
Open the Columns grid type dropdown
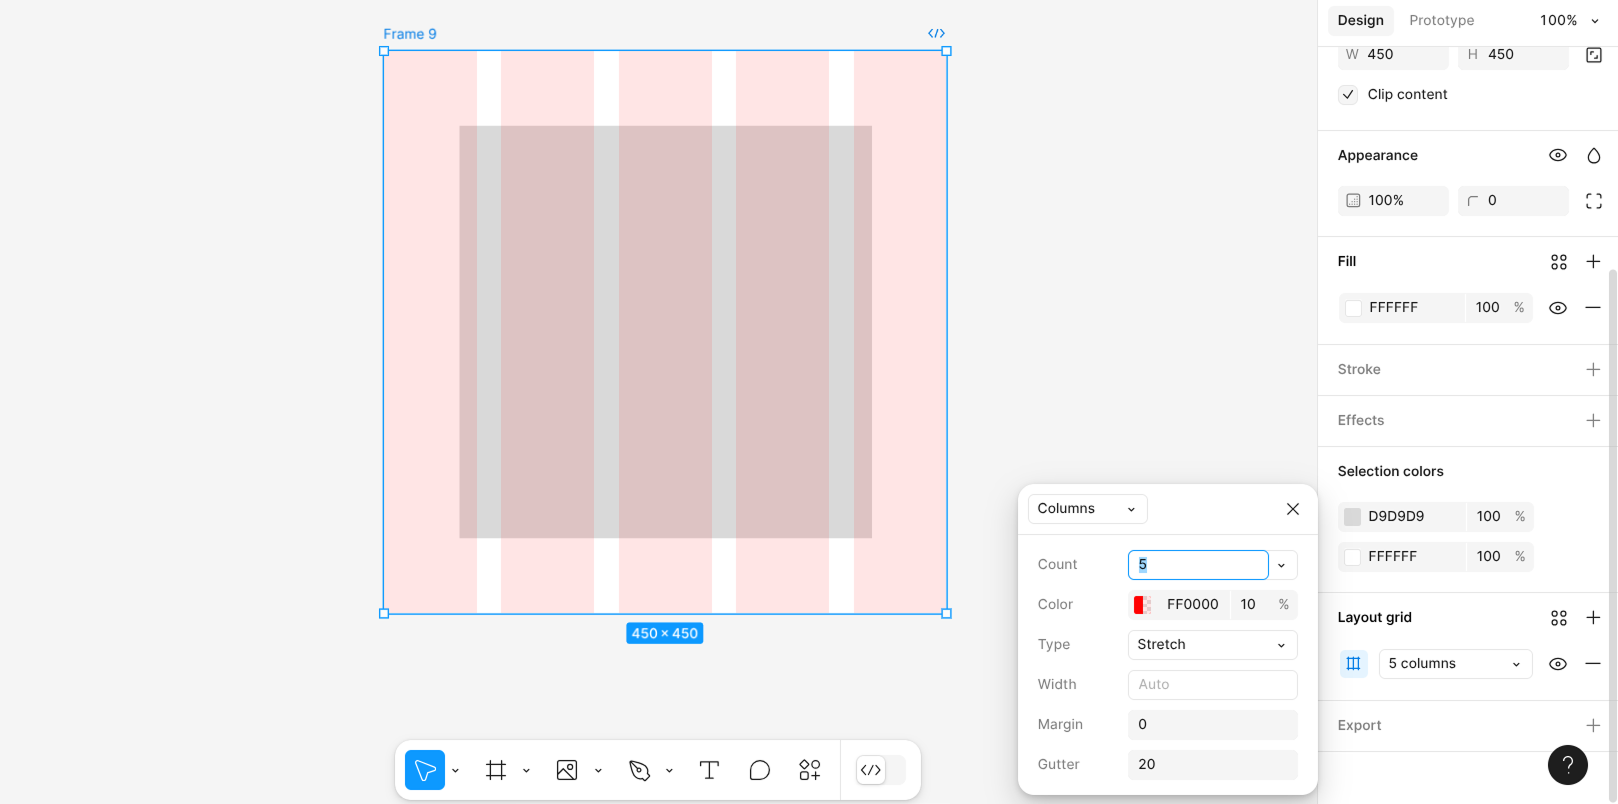(x=1087, y=509)
